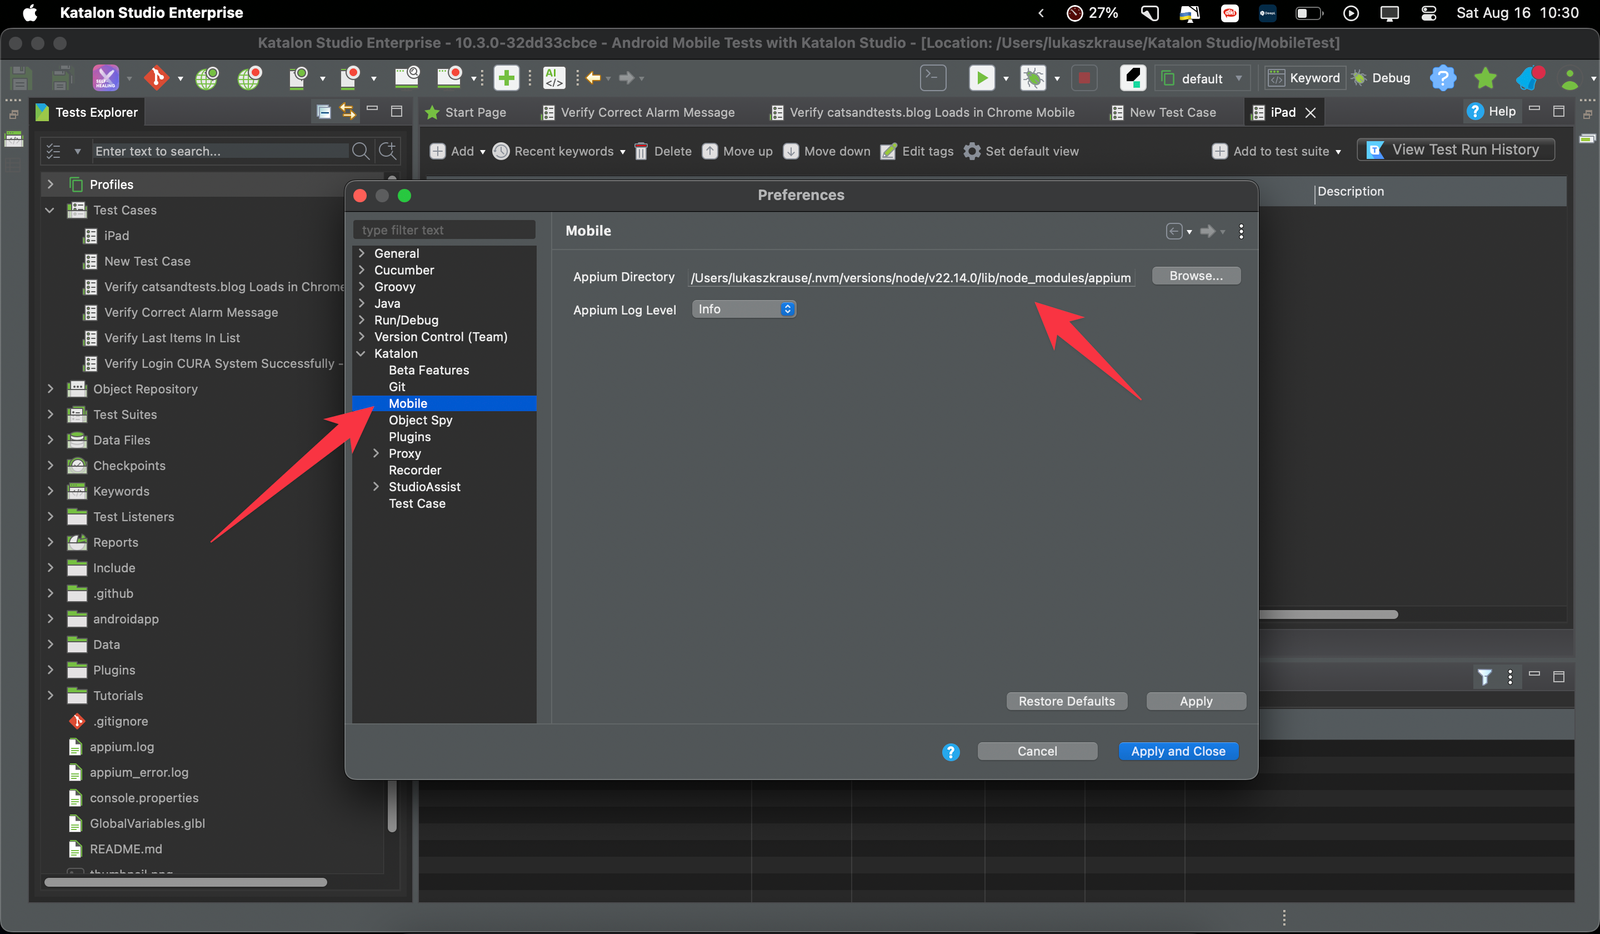Click Spy Windows toolbar icon
Viewport: 1600px width, 934px height.
pyautogui.click(x=407, y=78)
